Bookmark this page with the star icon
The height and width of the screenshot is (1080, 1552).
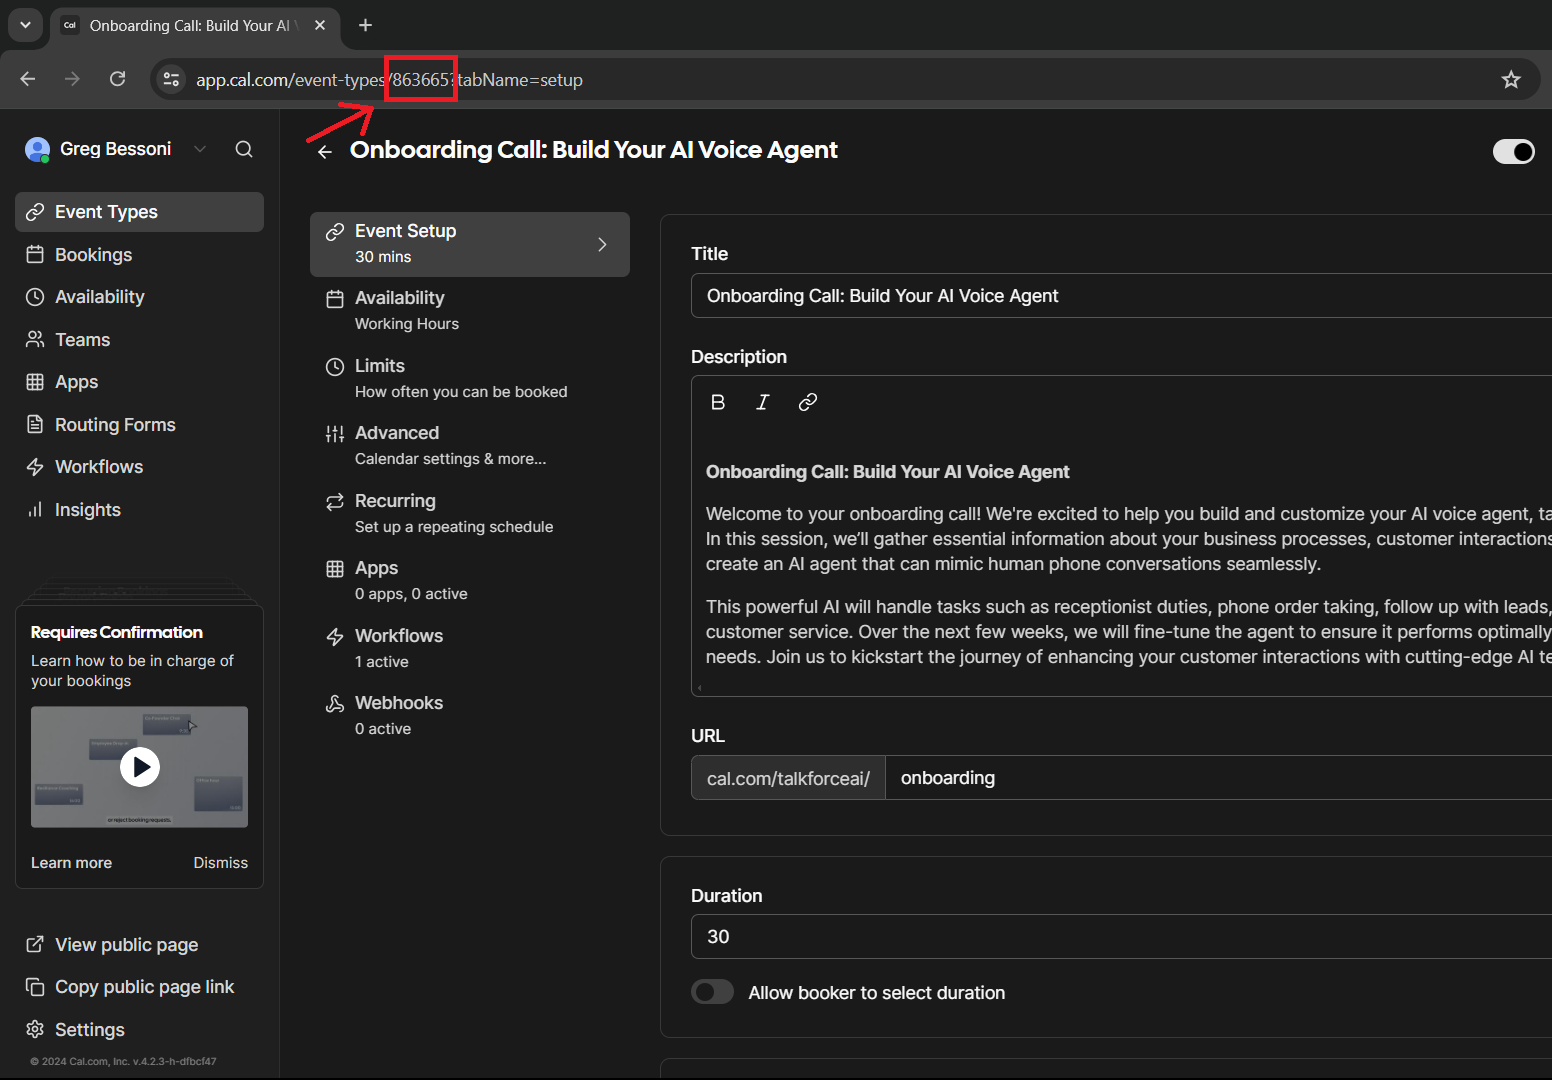[1510, 80]
